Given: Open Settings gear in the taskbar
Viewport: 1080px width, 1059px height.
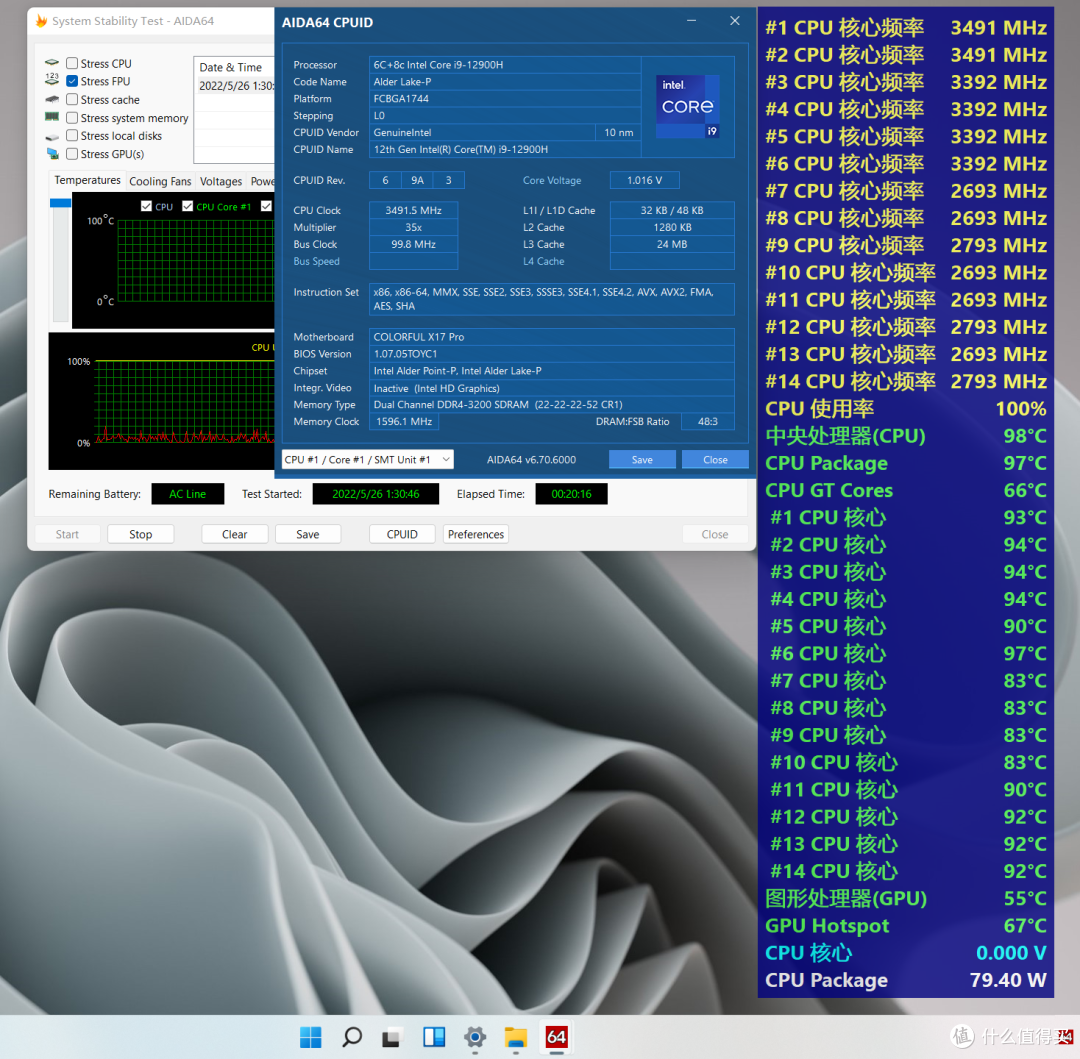Looking at the screenshot, I should pyautogui.click(x=475, y=1037).
